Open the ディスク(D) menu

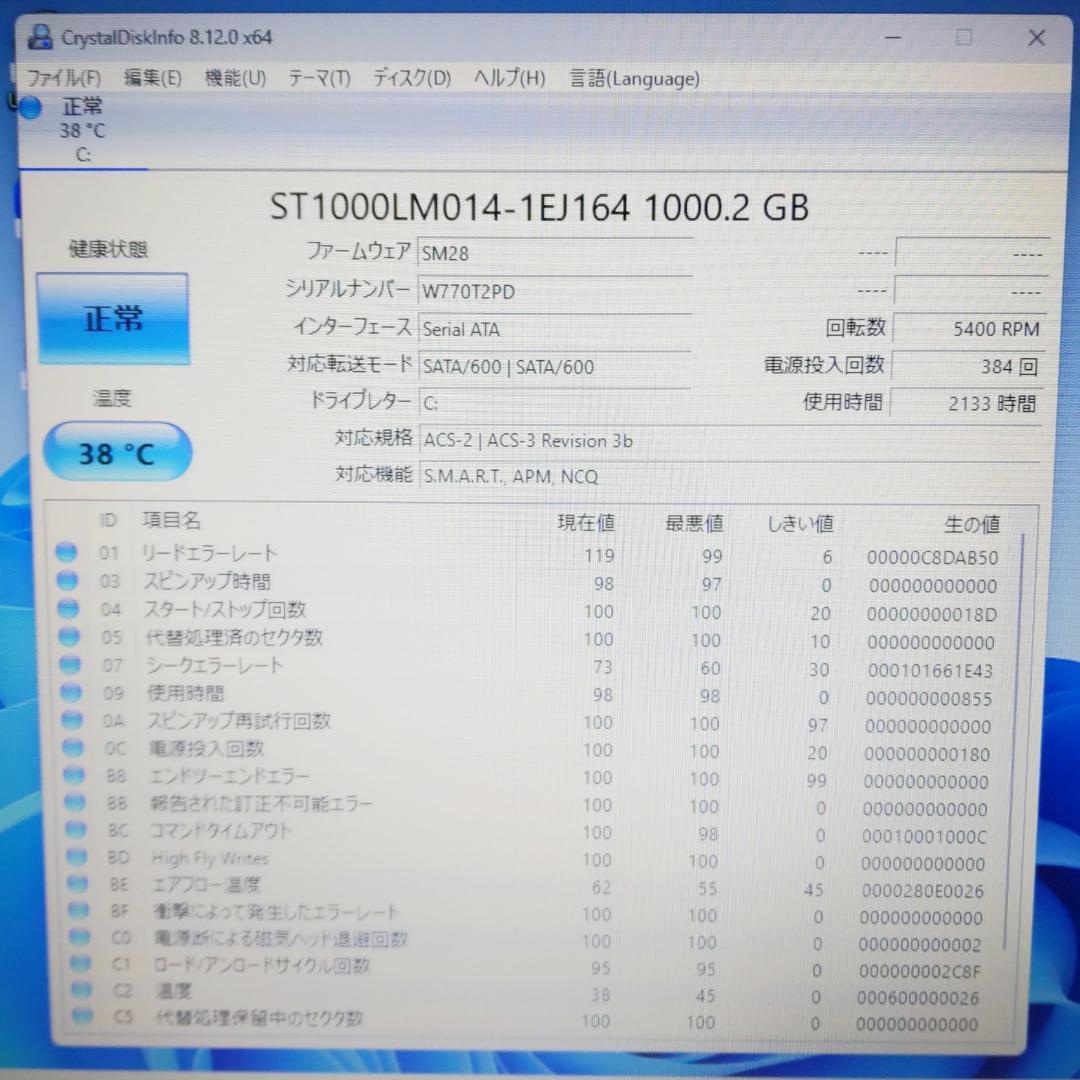409,77
